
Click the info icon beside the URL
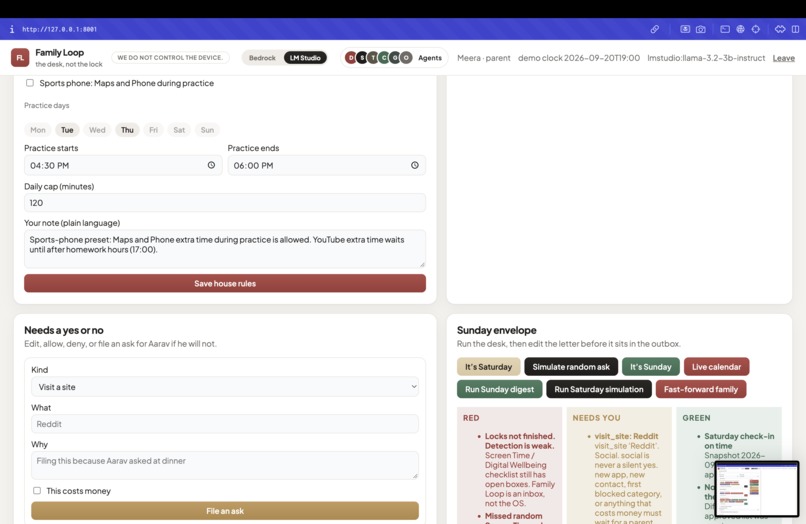(12, 29)
